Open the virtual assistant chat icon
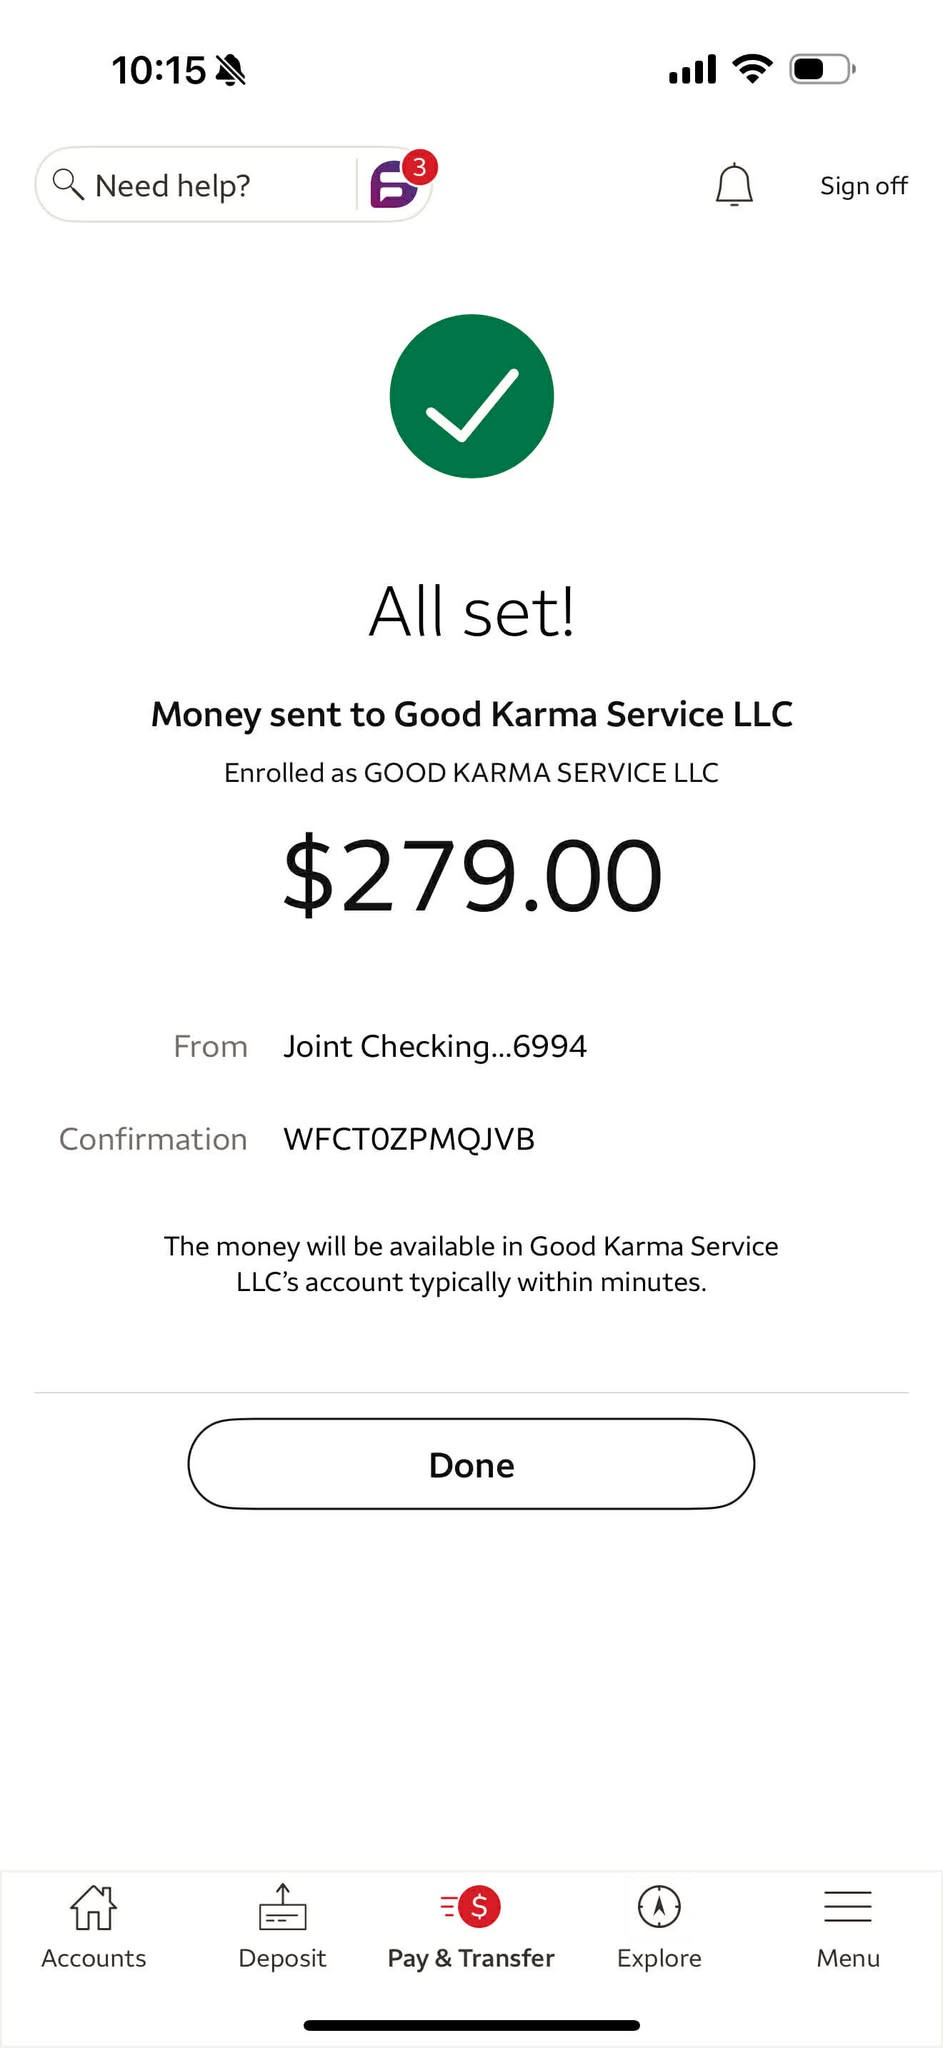 [x=394, y=185]
